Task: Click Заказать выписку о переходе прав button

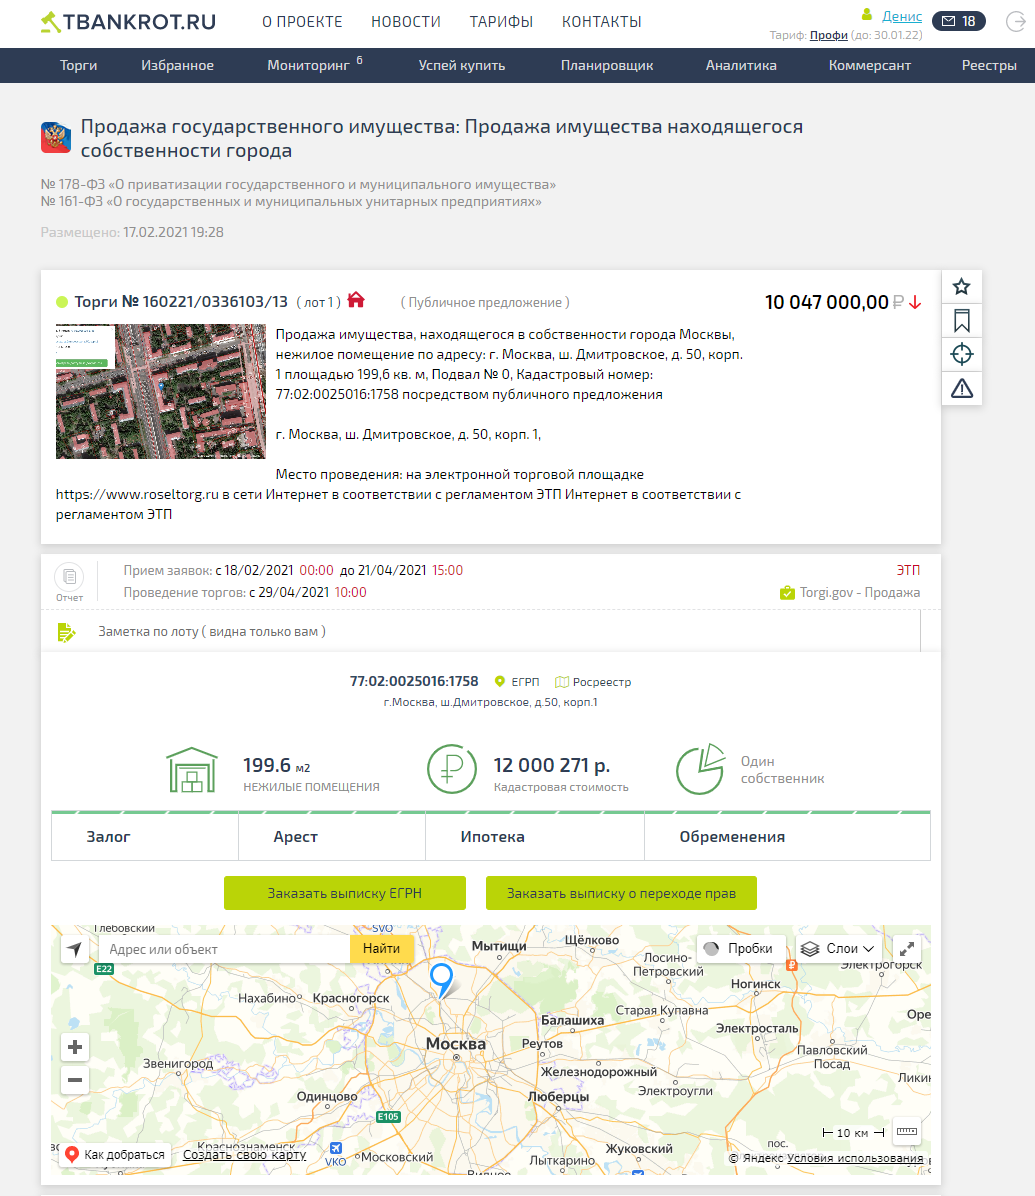Action: (622, 893)
